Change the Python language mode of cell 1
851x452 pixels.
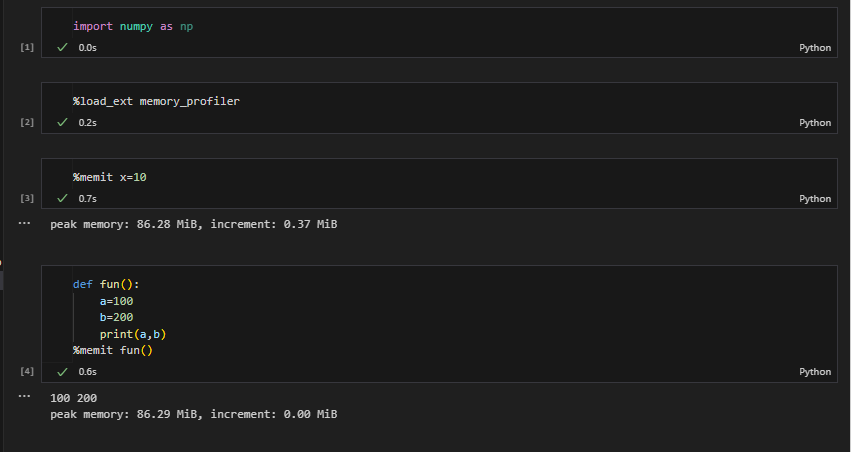tap(815, 48)
